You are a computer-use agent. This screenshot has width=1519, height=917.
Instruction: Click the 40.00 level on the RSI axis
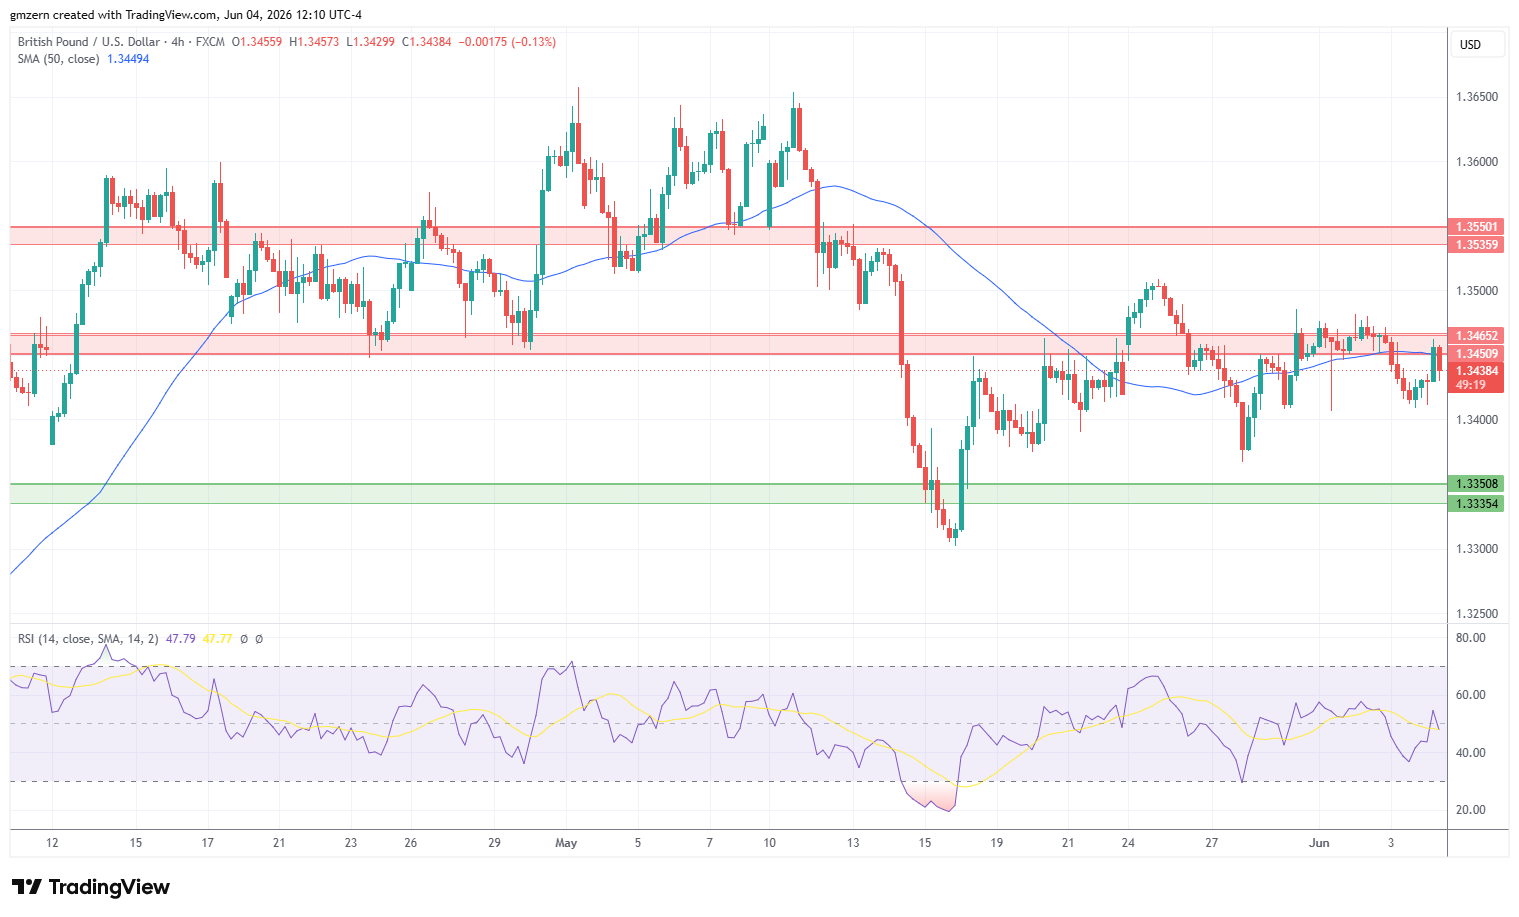point(1471,753)
